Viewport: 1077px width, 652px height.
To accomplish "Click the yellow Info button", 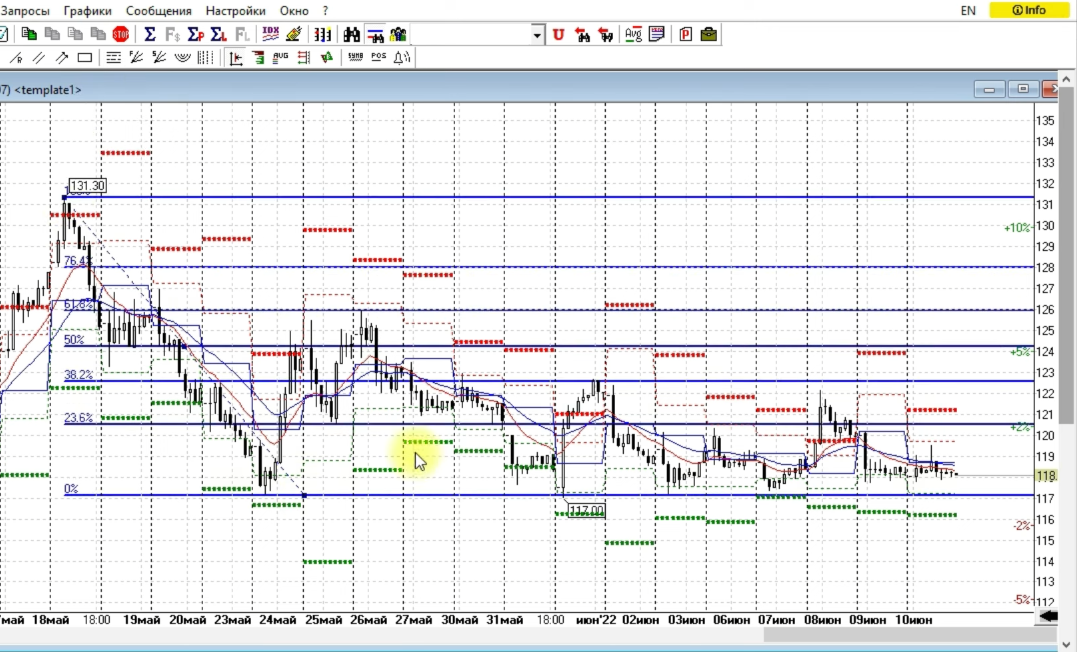I will point(1029,10).
